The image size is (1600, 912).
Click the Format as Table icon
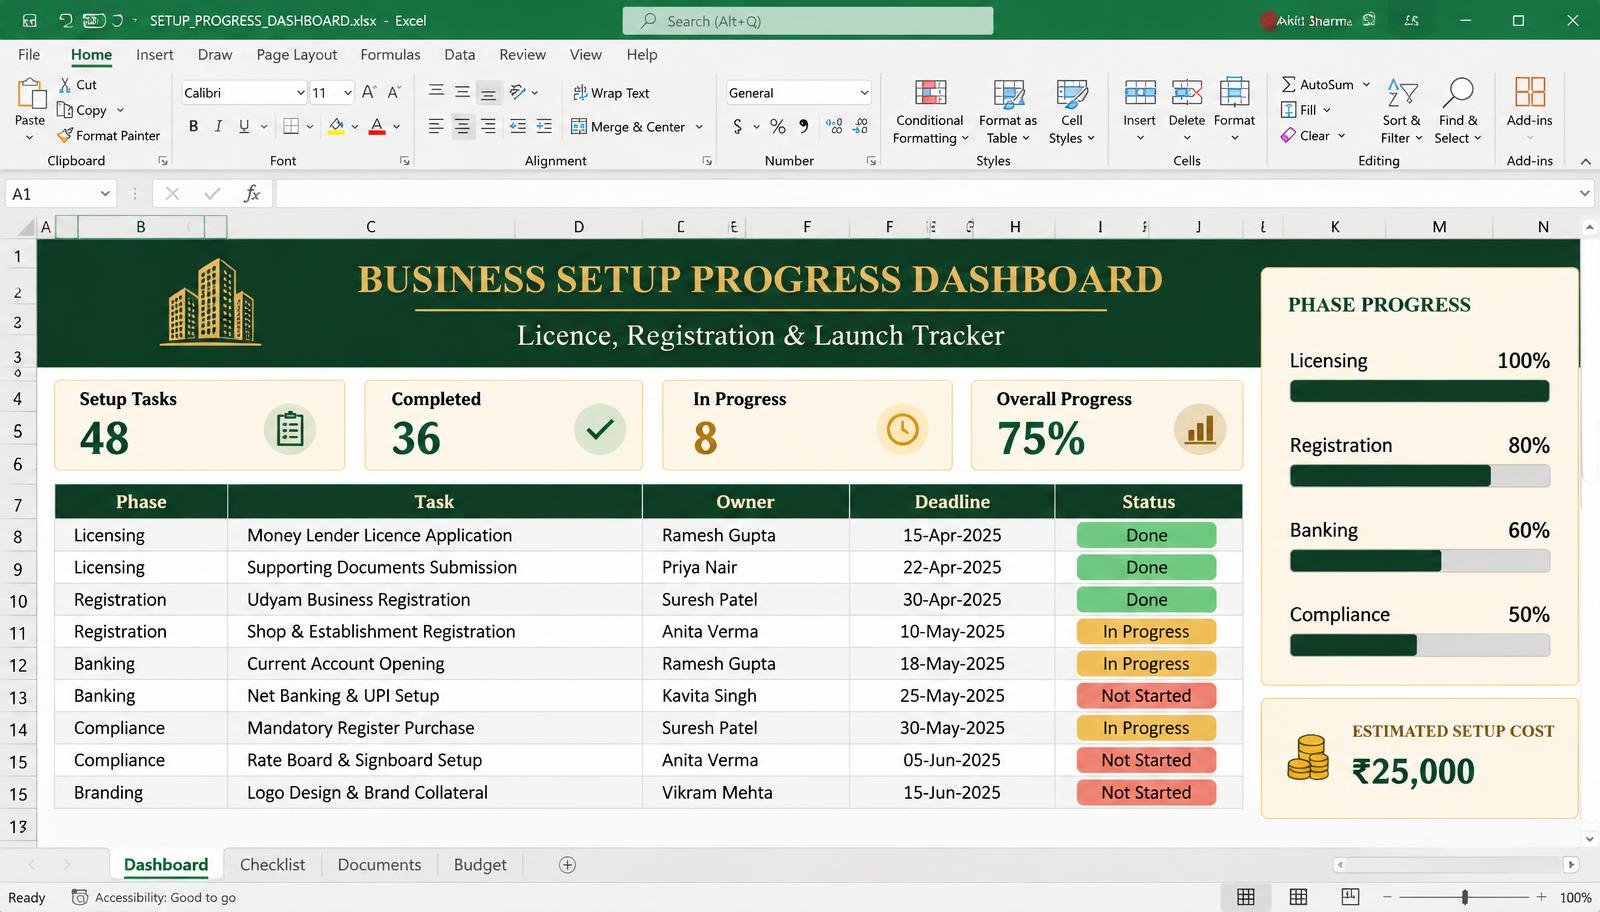point(1008,94)
